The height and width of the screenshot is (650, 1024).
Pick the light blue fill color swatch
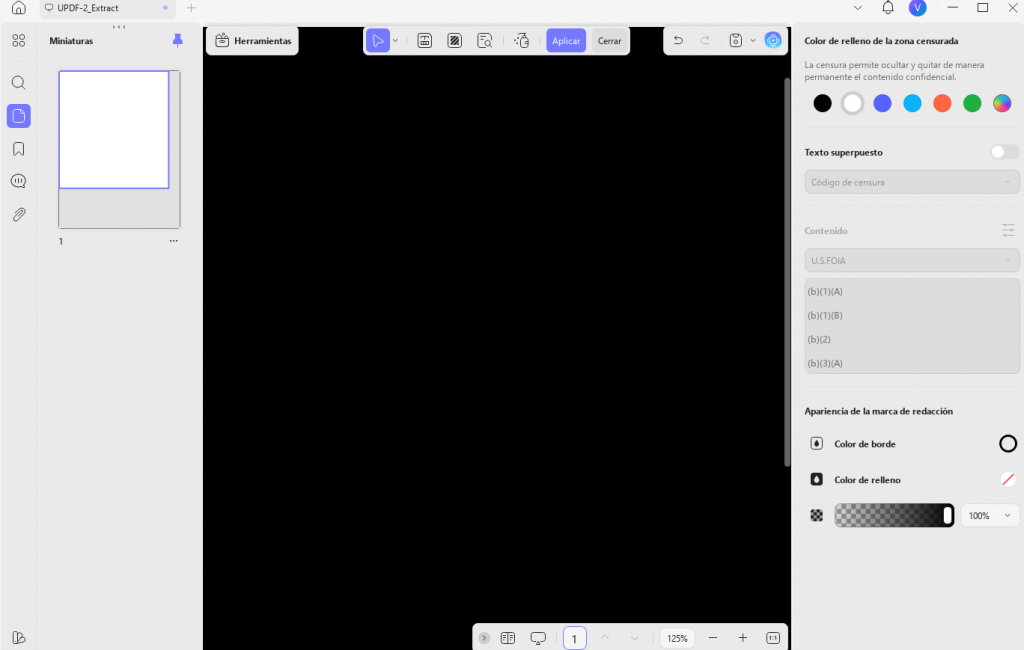(912, 103)
